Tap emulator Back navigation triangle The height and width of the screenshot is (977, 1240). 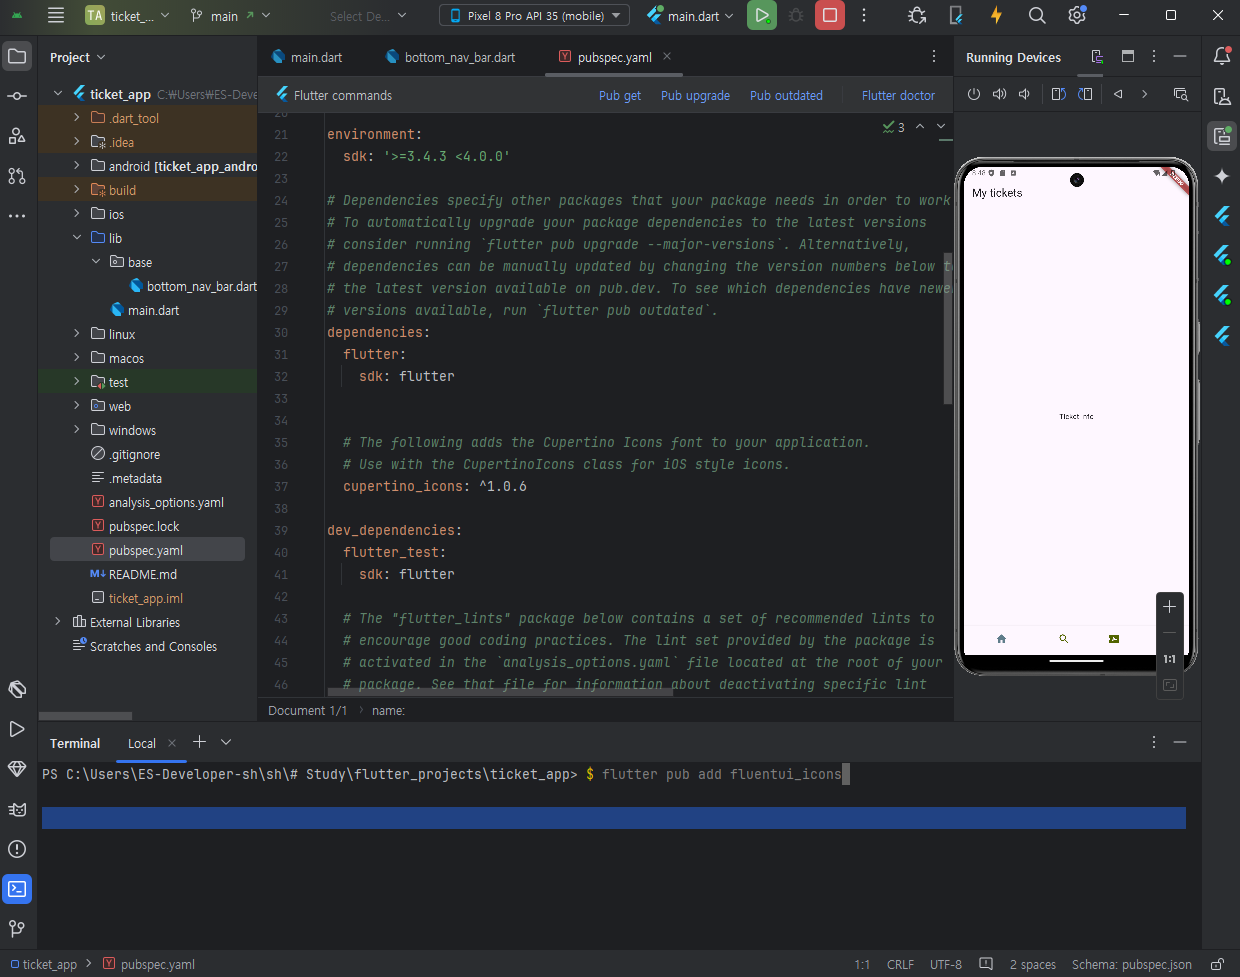1118,94
